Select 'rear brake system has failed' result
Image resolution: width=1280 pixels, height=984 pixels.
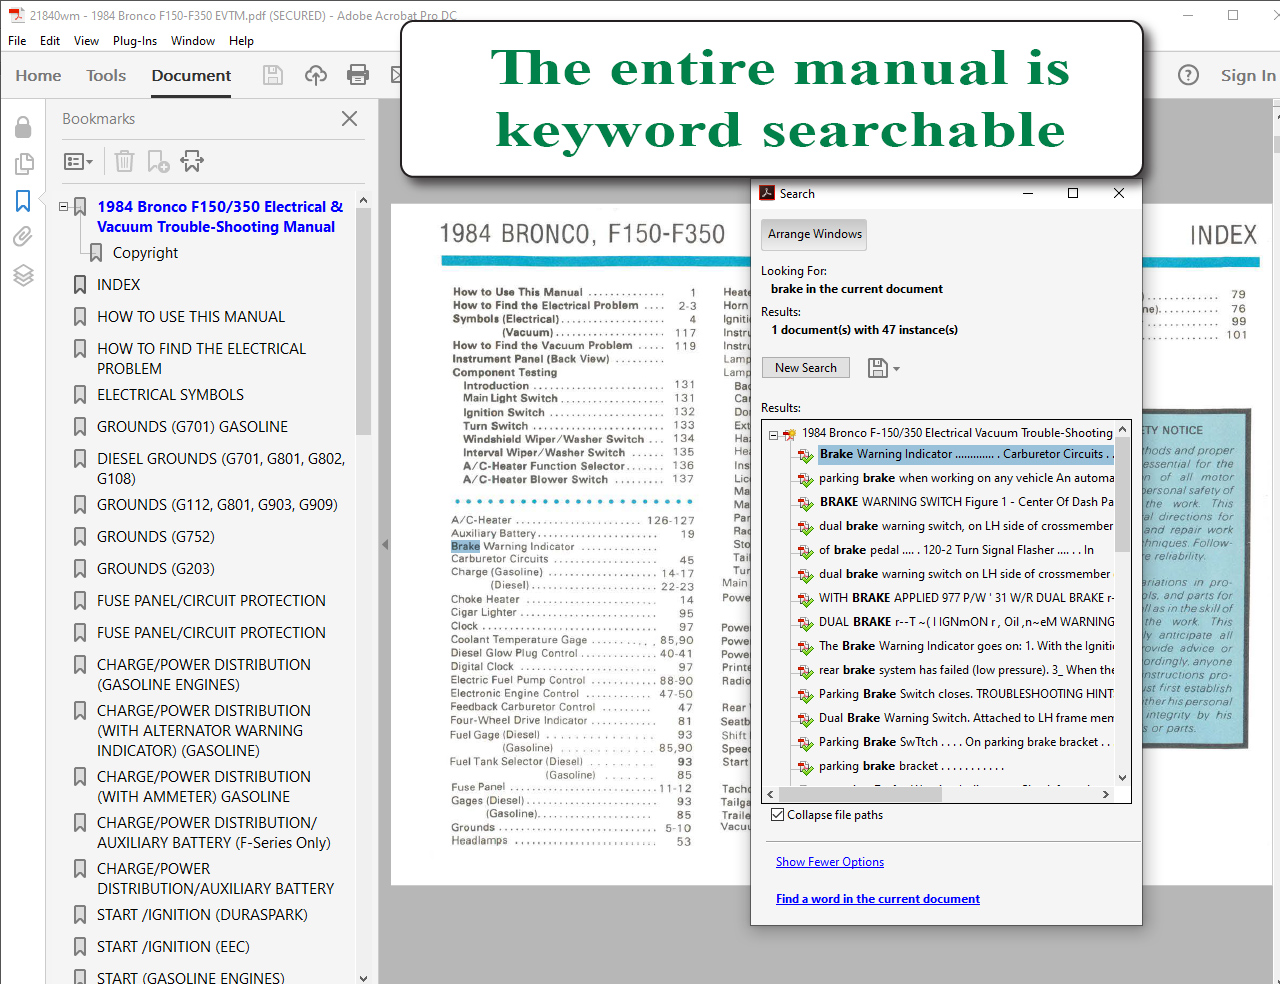click(x=966, y=670)
